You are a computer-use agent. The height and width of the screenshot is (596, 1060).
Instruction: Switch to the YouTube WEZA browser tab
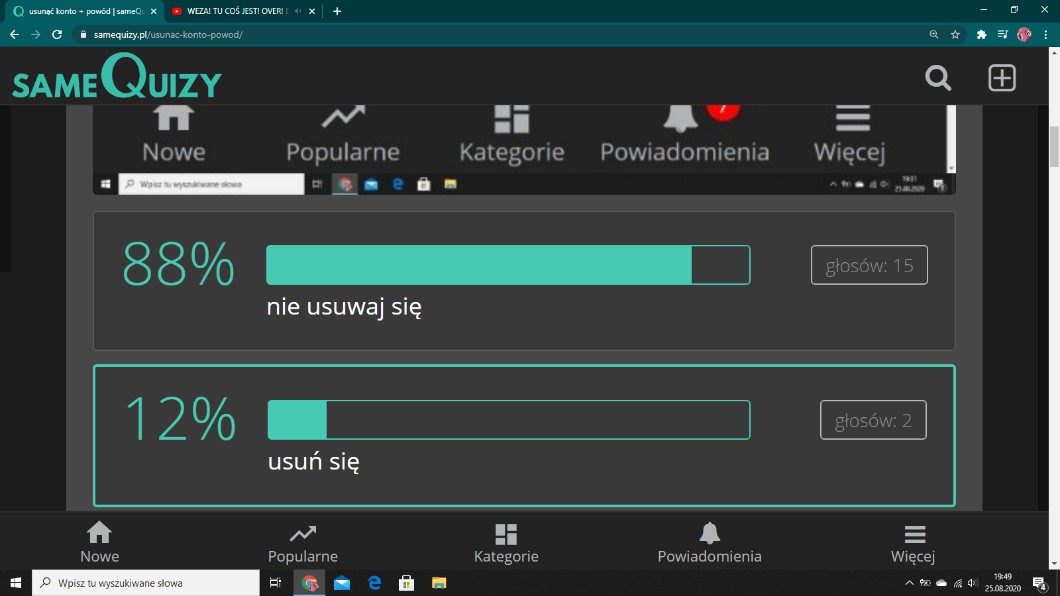(x=238, y=11)
